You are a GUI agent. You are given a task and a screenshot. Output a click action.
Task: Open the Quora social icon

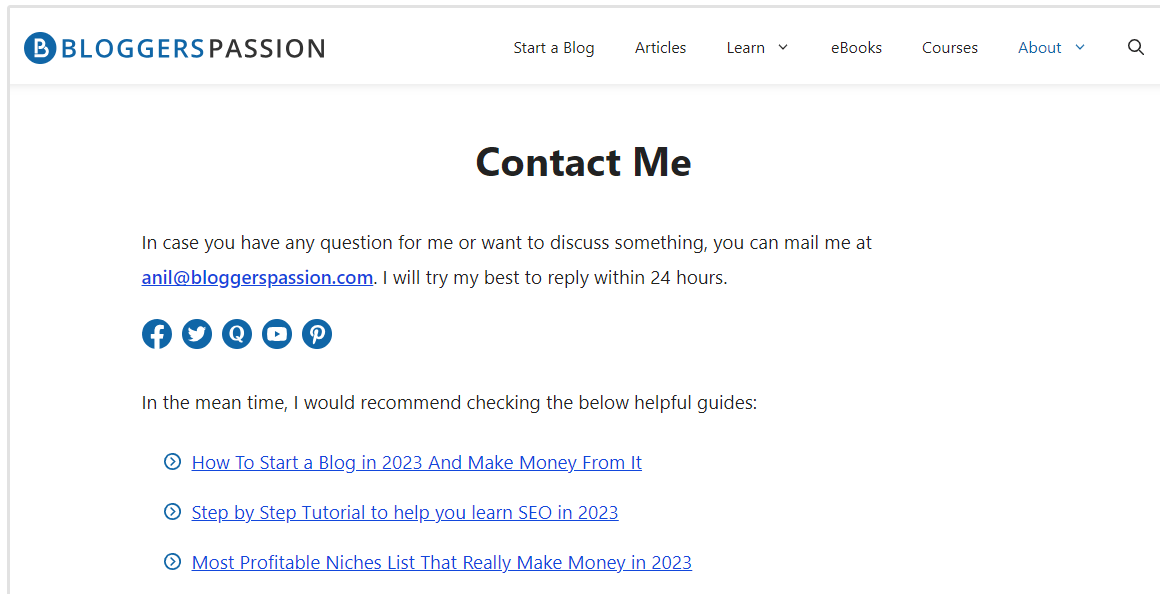(237, 334)
